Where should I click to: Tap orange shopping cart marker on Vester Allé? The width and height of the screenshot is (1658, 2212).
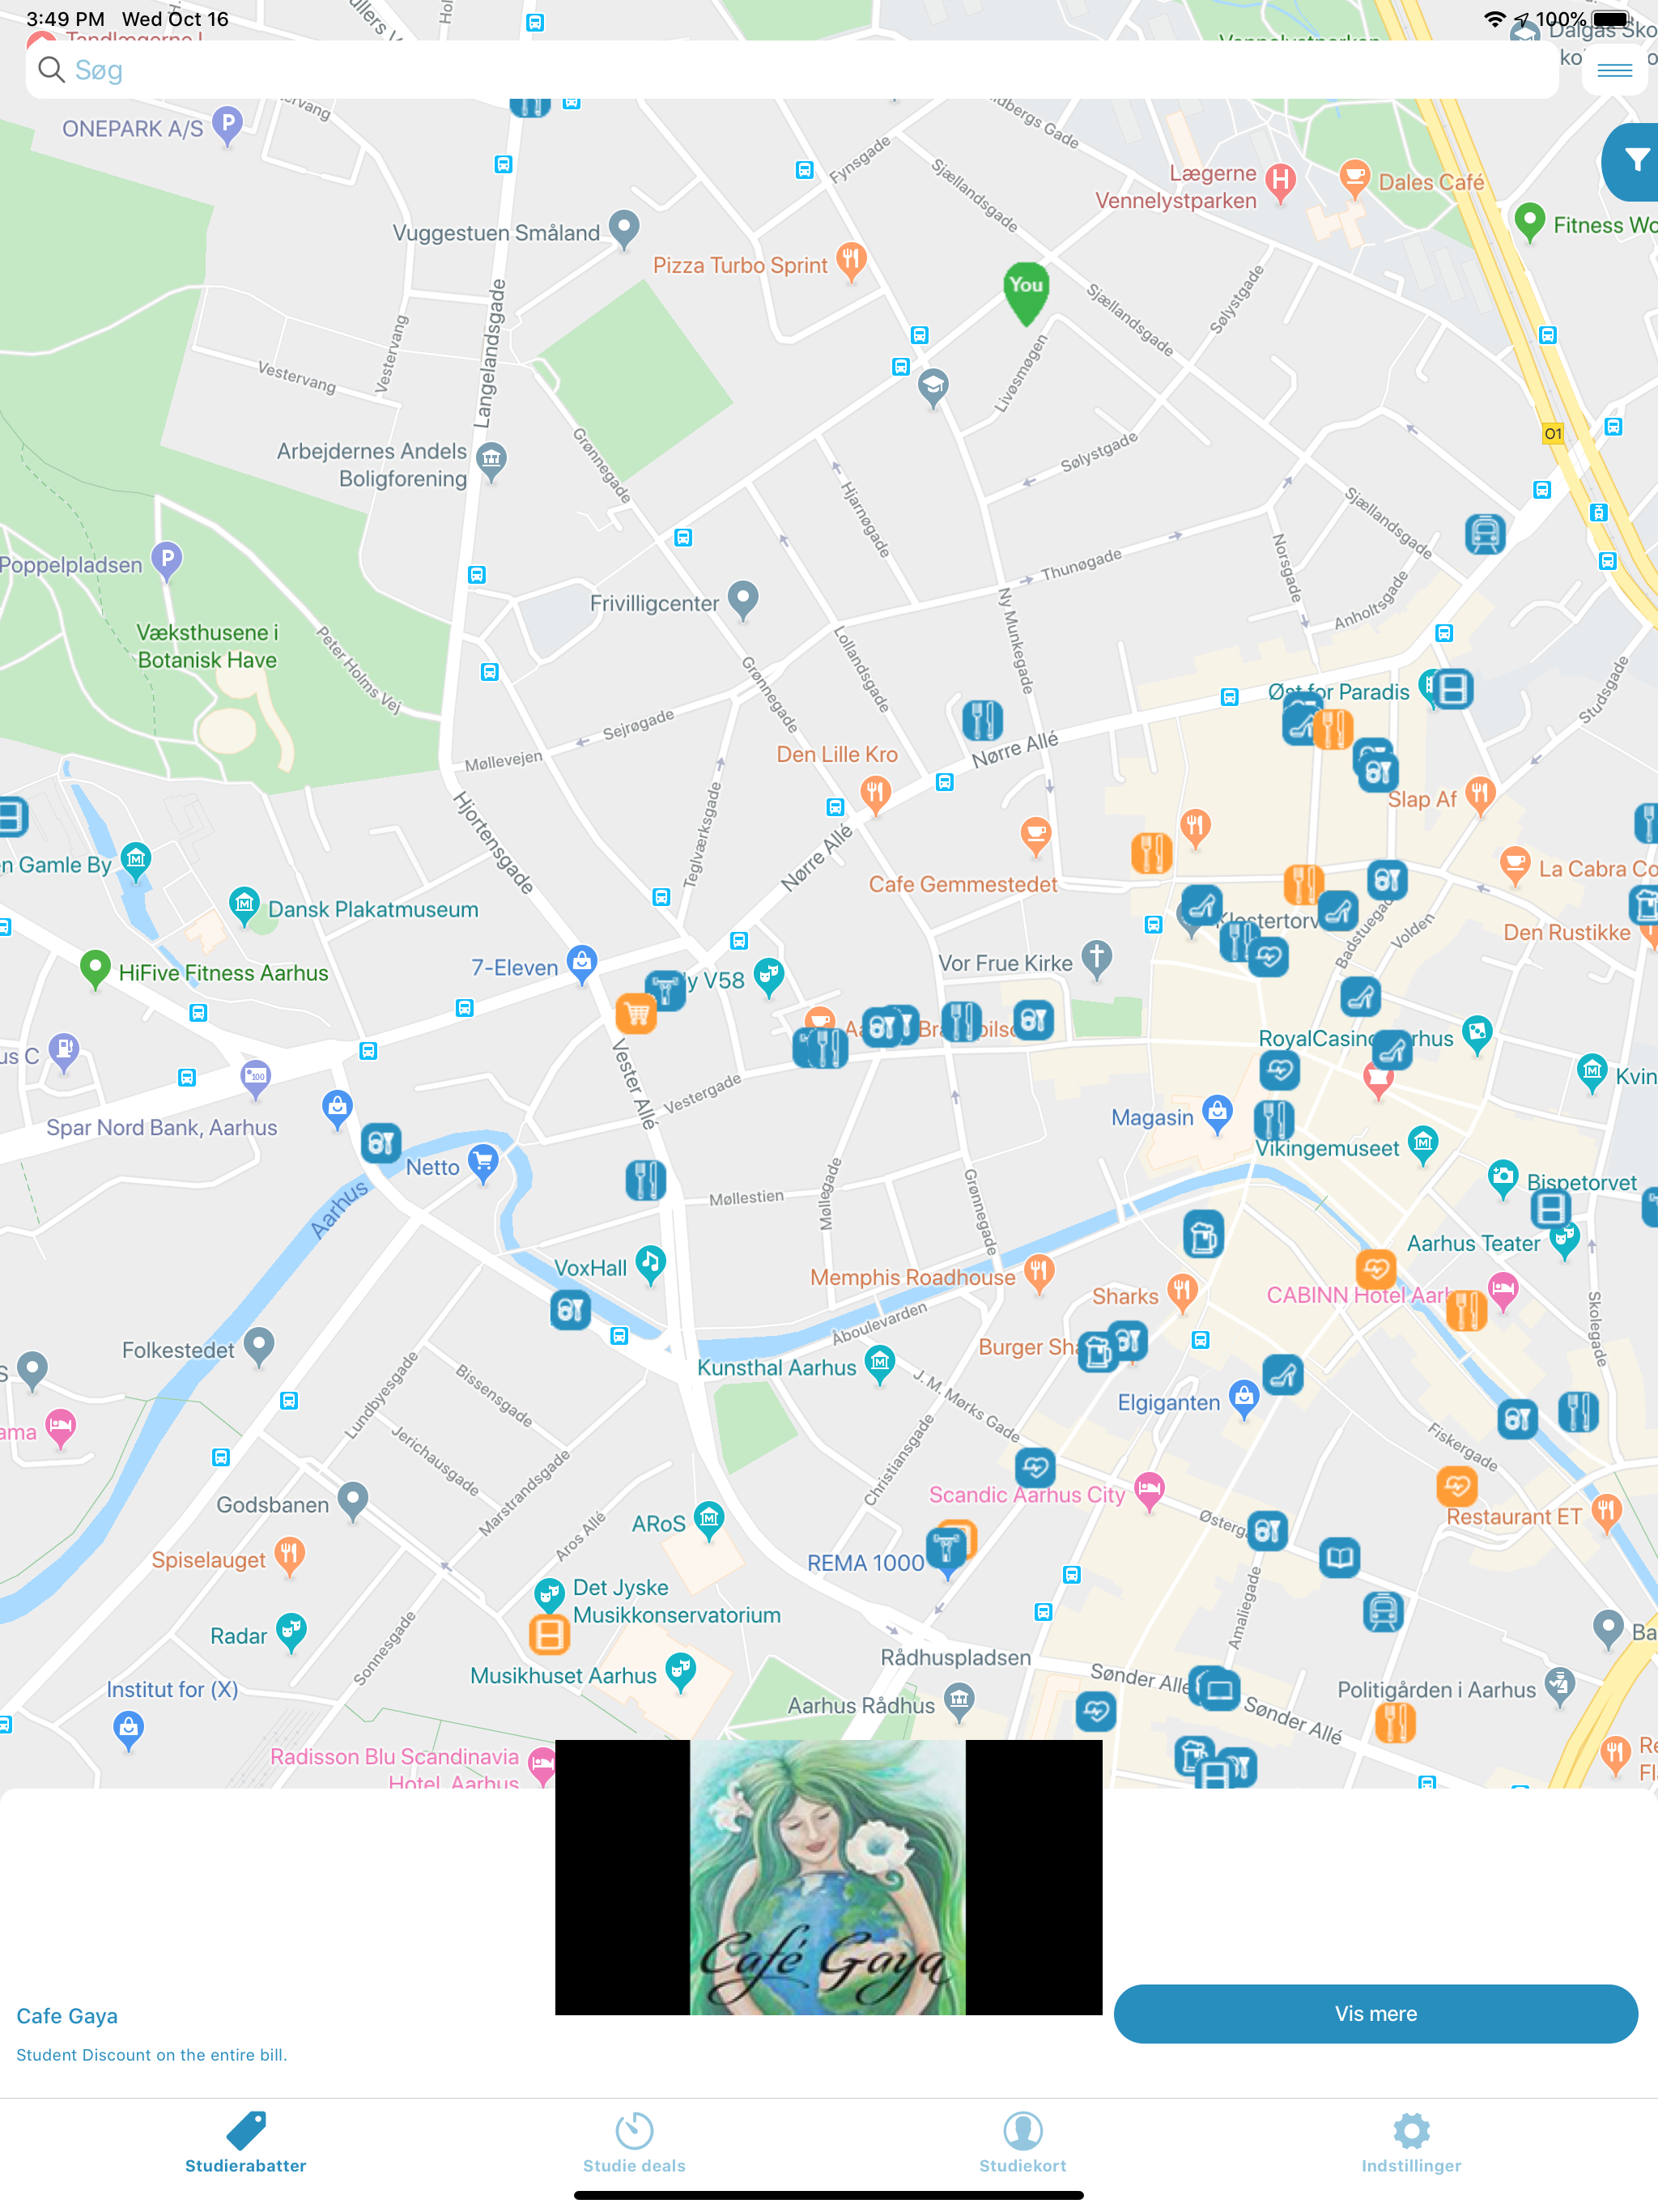[636, 1015]
